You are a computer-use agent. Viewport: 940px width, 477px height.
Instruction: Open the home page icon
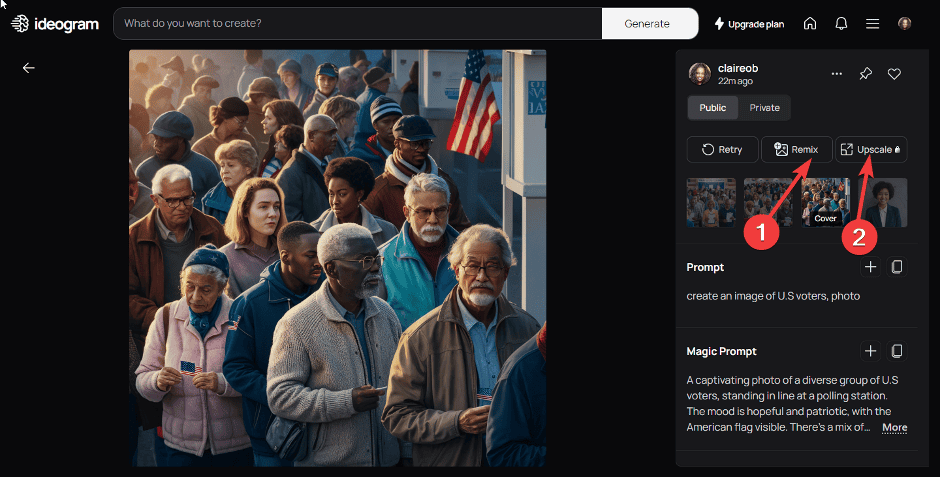point(810,23)
